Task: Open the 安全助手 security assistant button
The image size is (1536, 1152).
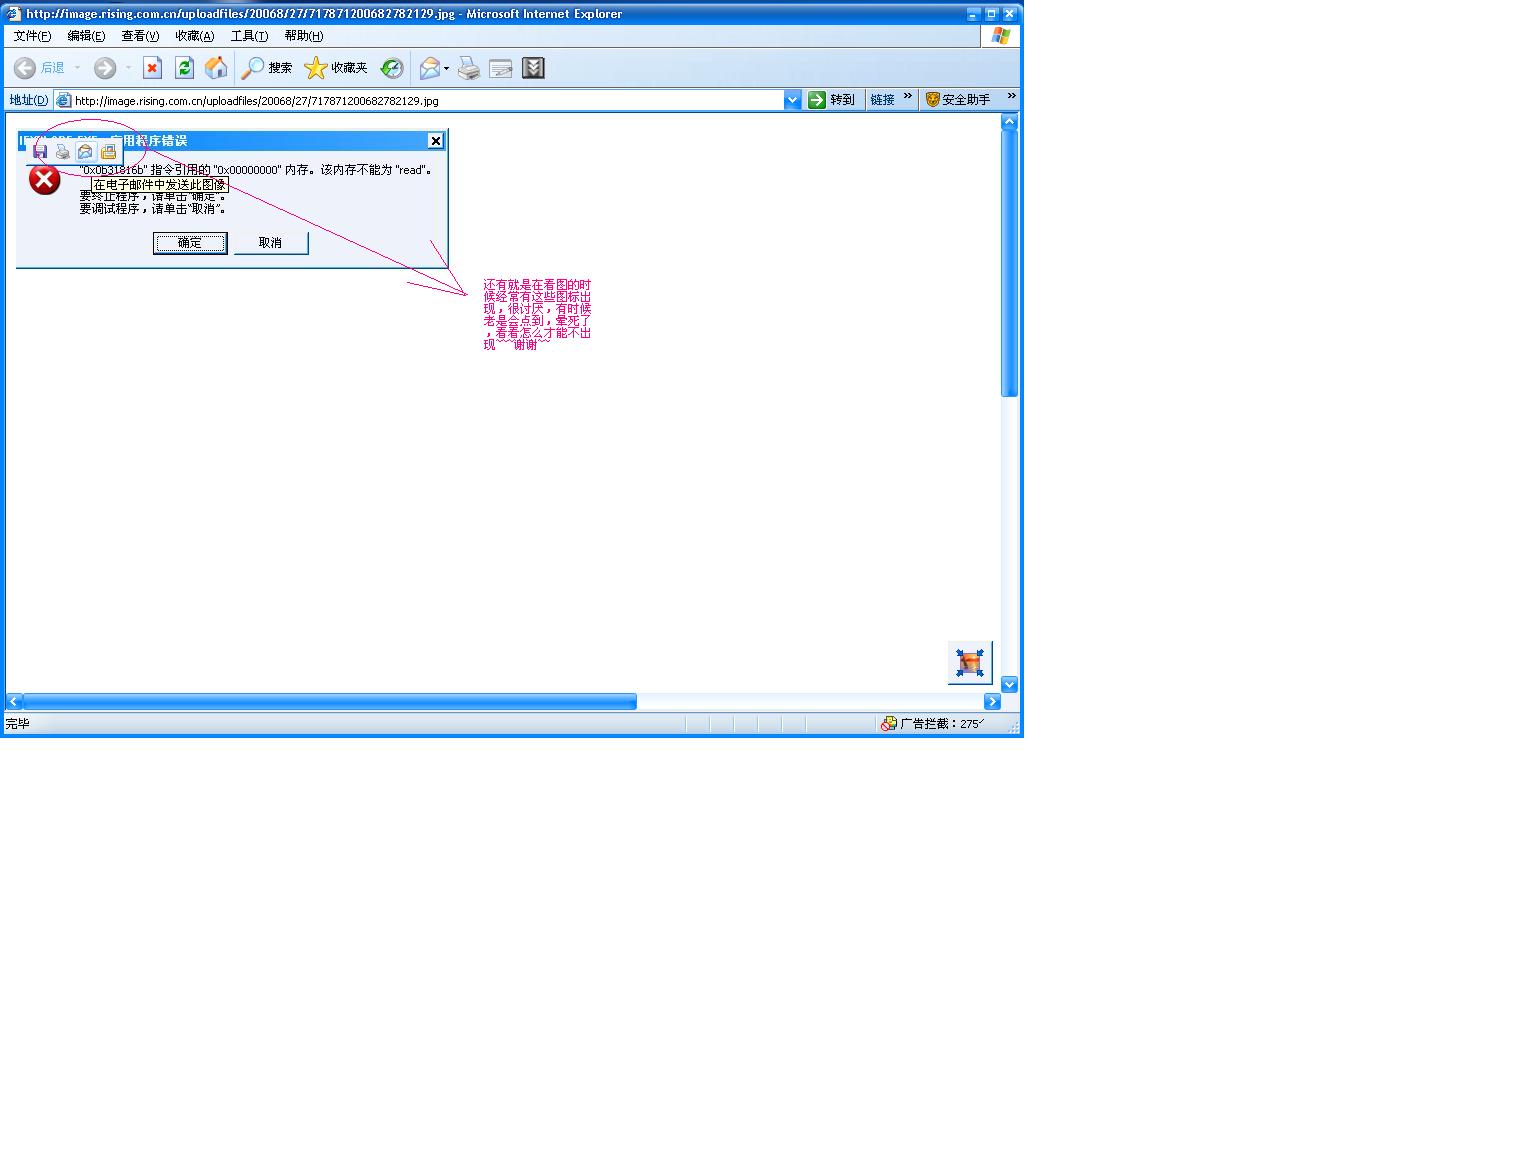Action: [958, 100]
